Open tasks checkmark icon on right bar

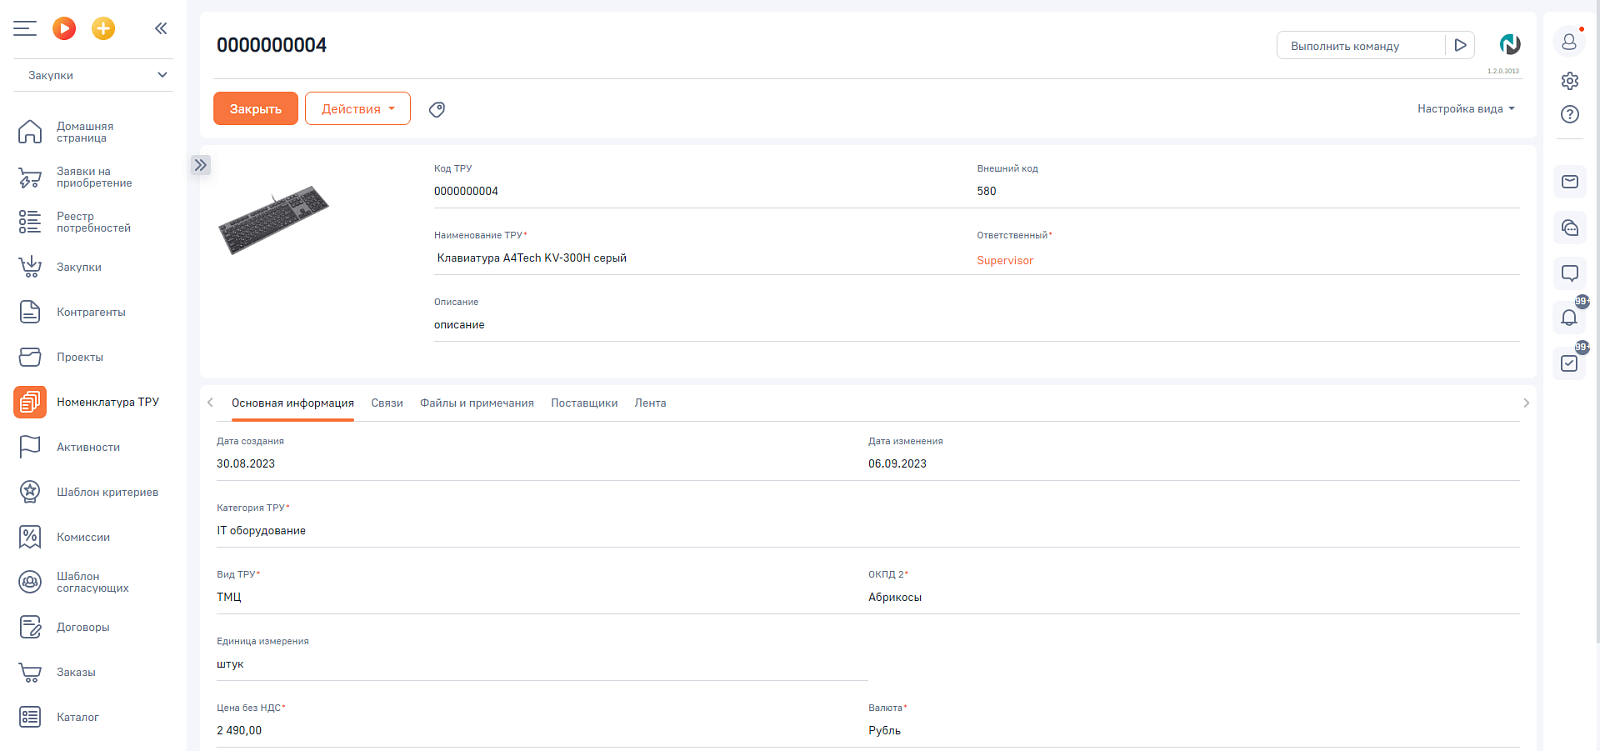[x=1570, y=363]
